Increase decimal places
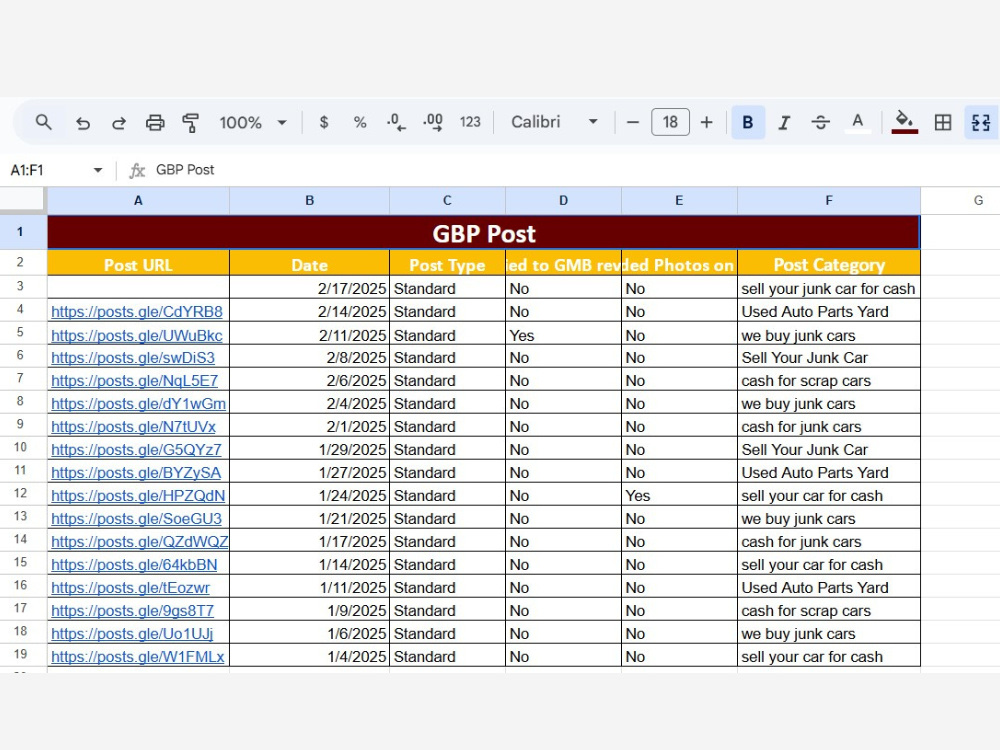 pos(433,122)
